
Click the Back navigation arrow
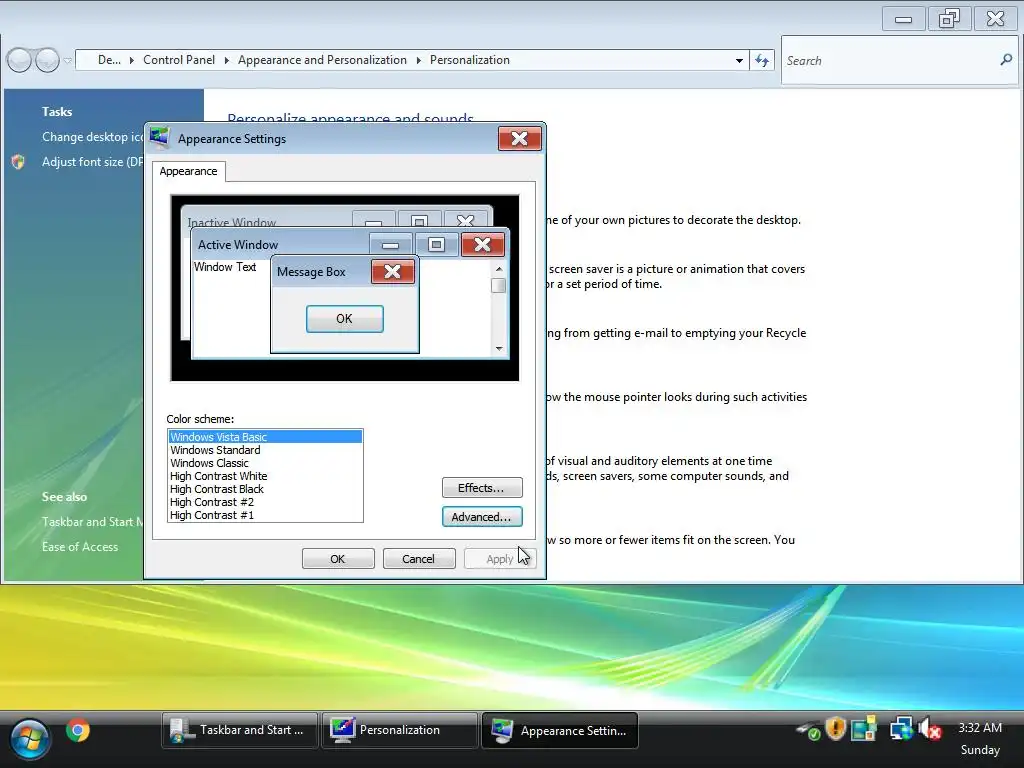coord(20,60)
